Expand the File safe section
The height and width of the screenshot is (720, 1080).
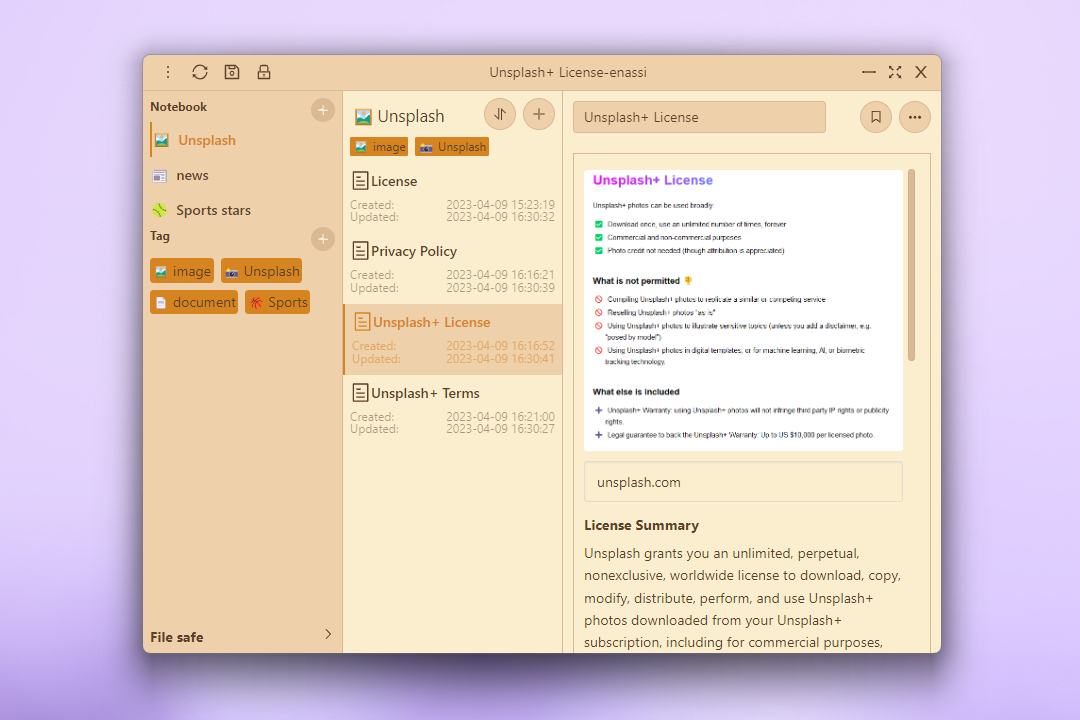coord(241,637)
